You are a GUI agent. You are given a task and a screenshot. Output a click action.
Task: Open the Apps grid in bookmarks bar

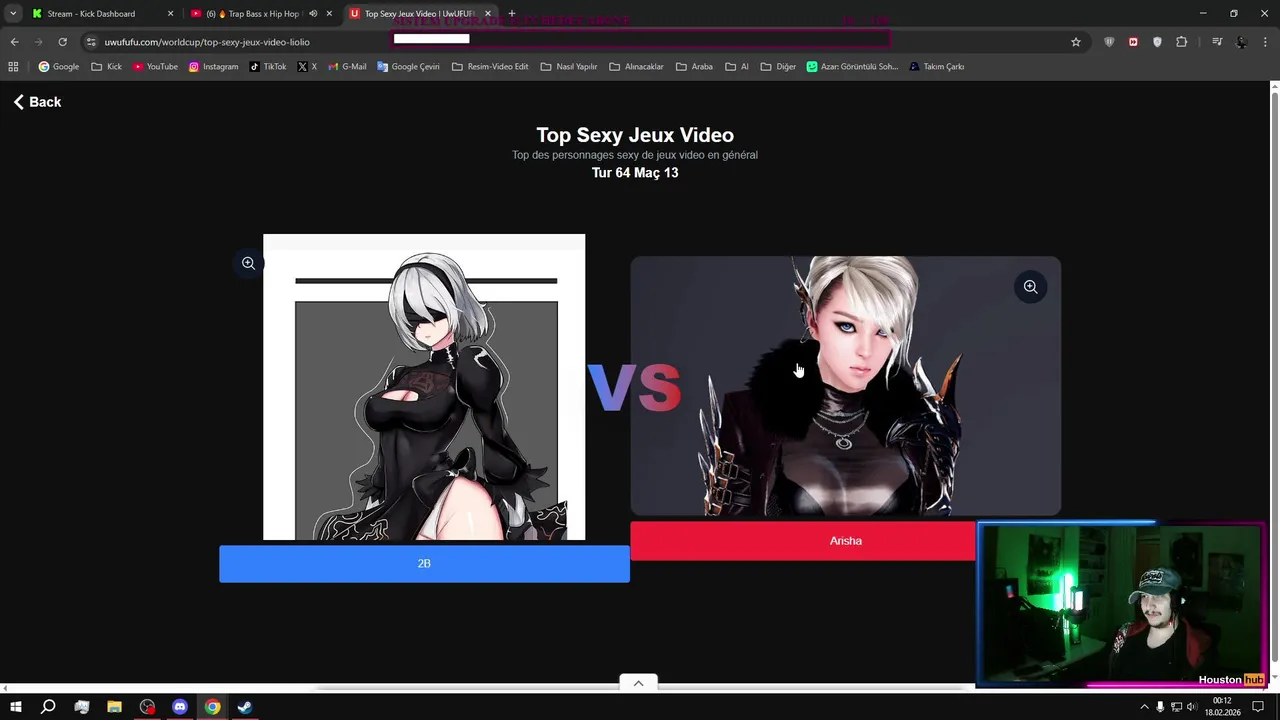[13, 67]
